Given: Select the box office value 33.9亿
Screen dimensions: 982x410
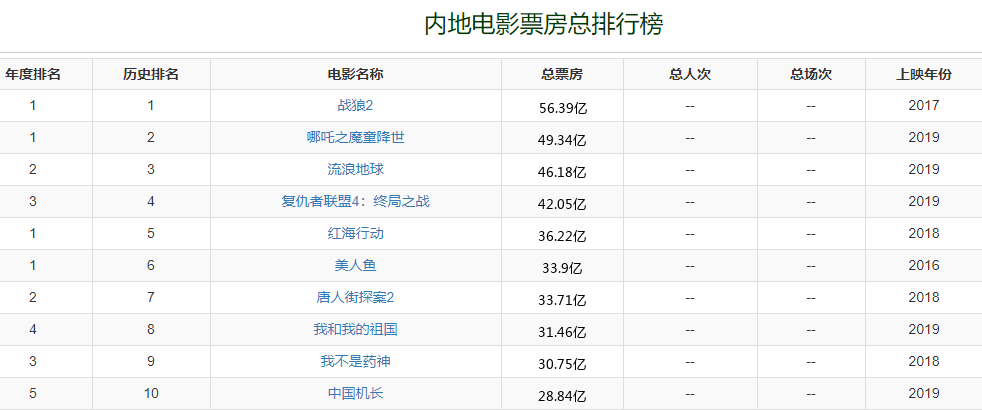Looking at the screenshot, I should coord(562,268).
